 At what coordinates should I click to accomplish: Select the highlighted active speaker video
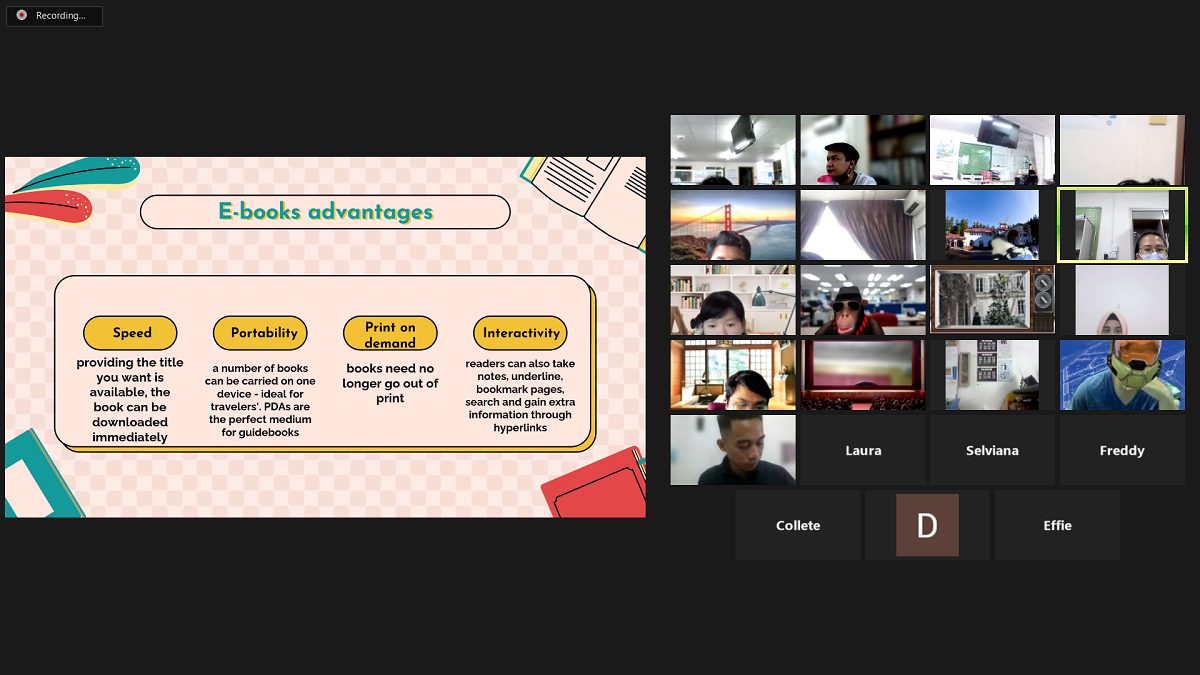(1122, 225)
